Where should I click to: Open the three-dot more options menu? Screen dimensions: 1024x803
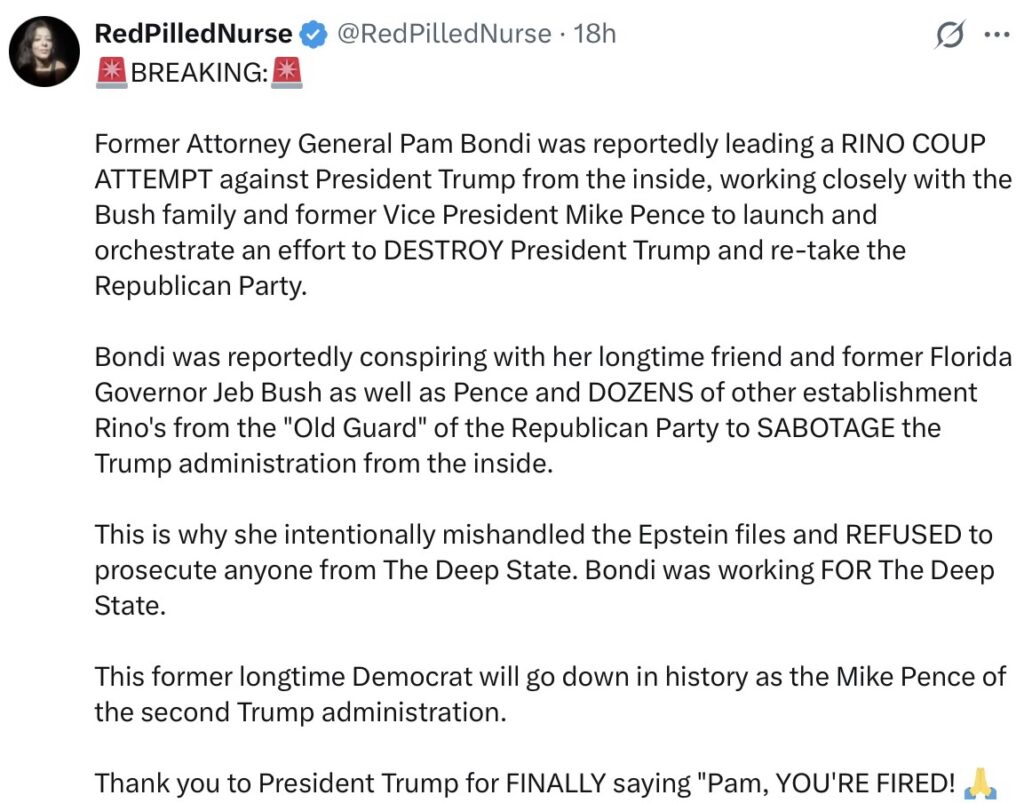click(x=997, y=34)
